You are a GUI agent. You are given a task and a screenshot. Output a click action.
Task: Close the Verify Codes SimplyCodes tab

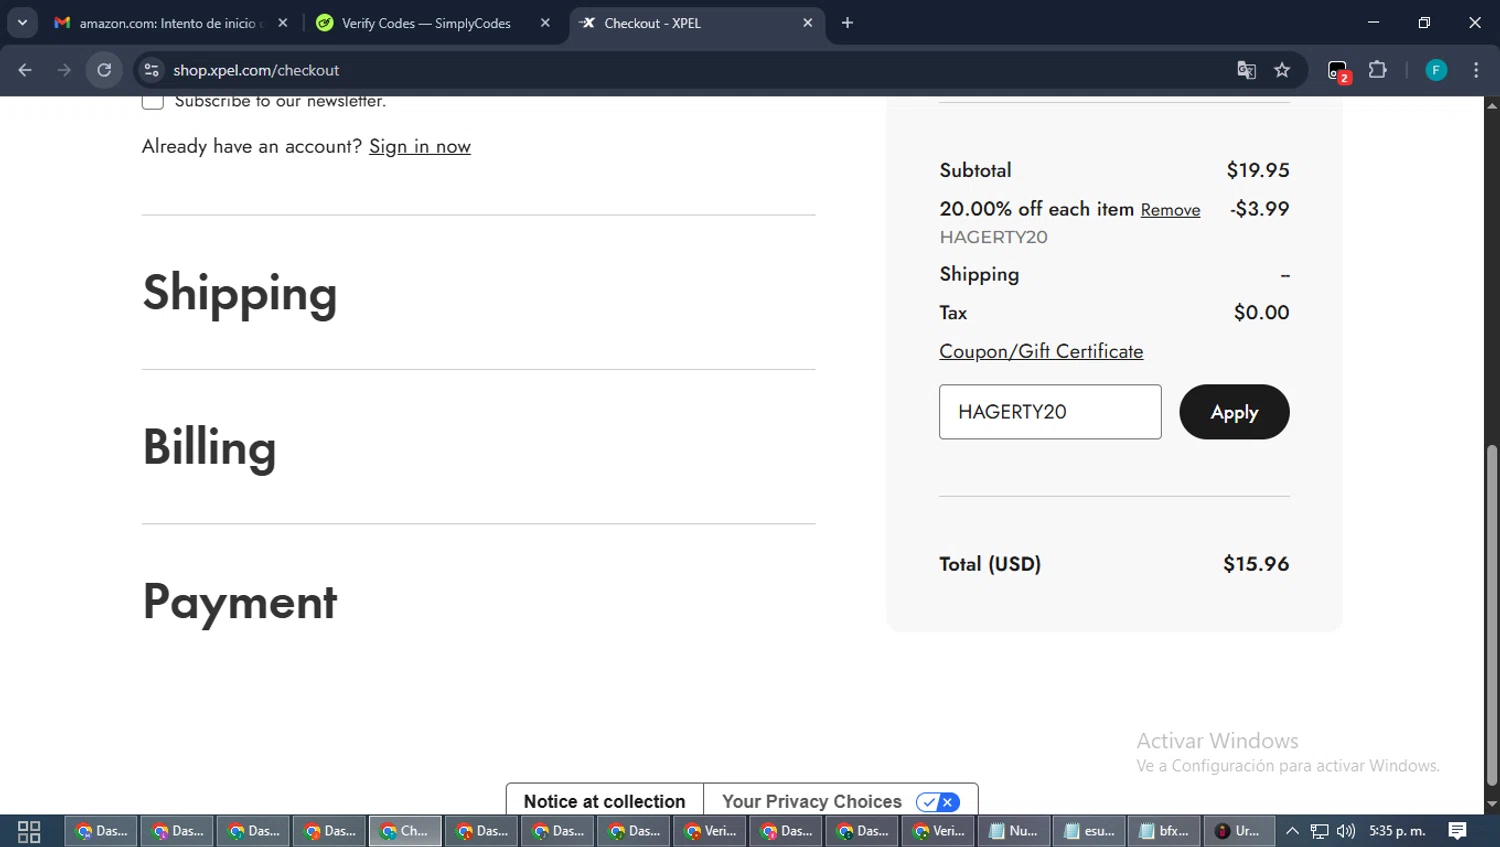[x=545, y=23]
